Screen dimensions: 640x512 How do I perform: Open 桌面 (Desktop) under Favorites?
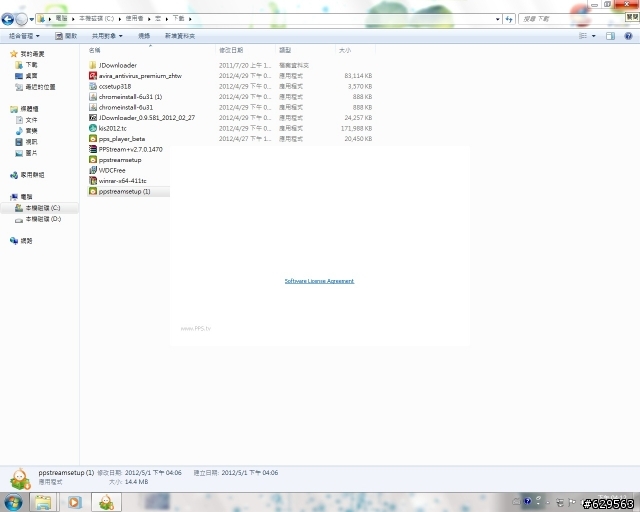point(31,76)
